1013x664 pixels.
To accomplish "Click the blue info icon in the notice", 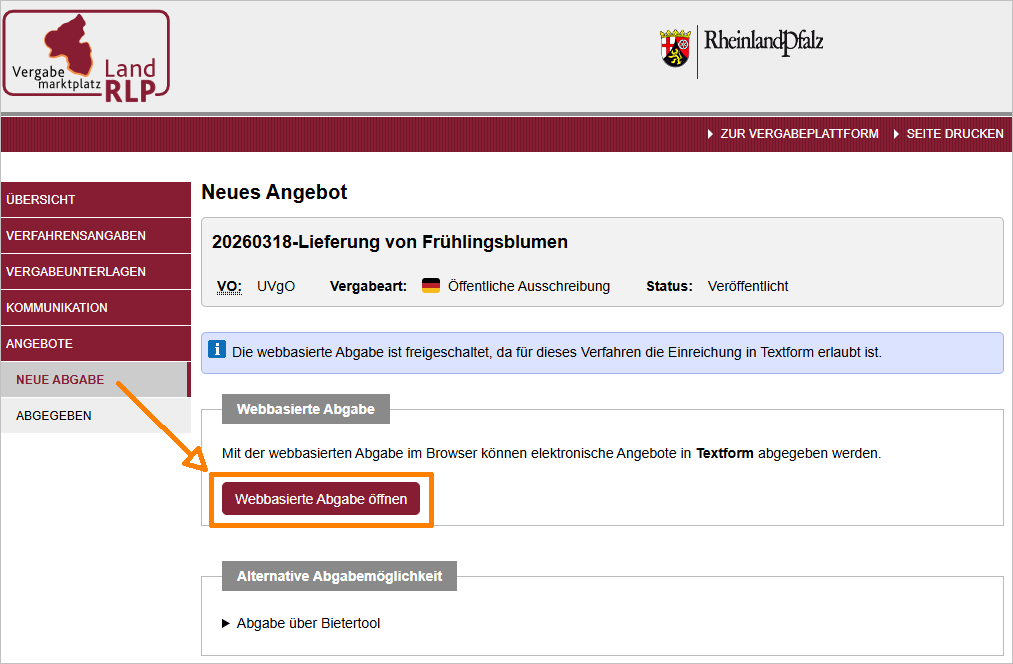I will click(217, 350).
